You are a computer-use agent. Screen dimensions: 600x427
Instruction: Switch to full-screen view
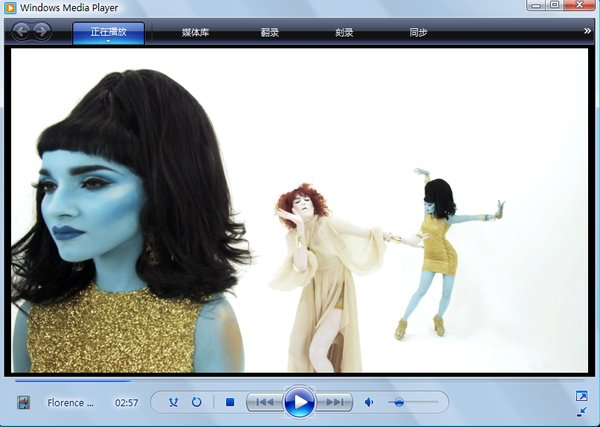coord(582,396)
